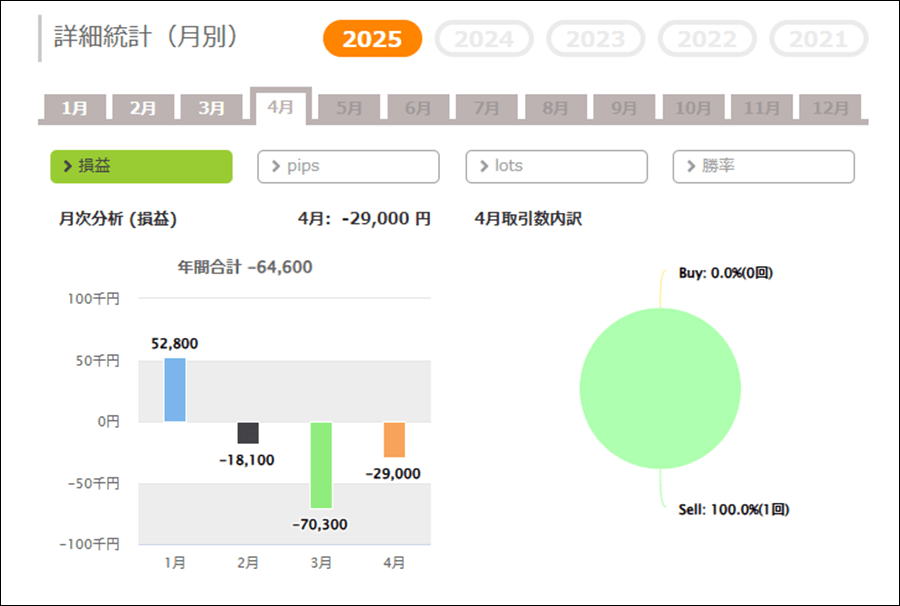Show the lots analysis view
Screen dimensions: 900x606
pyautogui.click(x=557, y=166)
